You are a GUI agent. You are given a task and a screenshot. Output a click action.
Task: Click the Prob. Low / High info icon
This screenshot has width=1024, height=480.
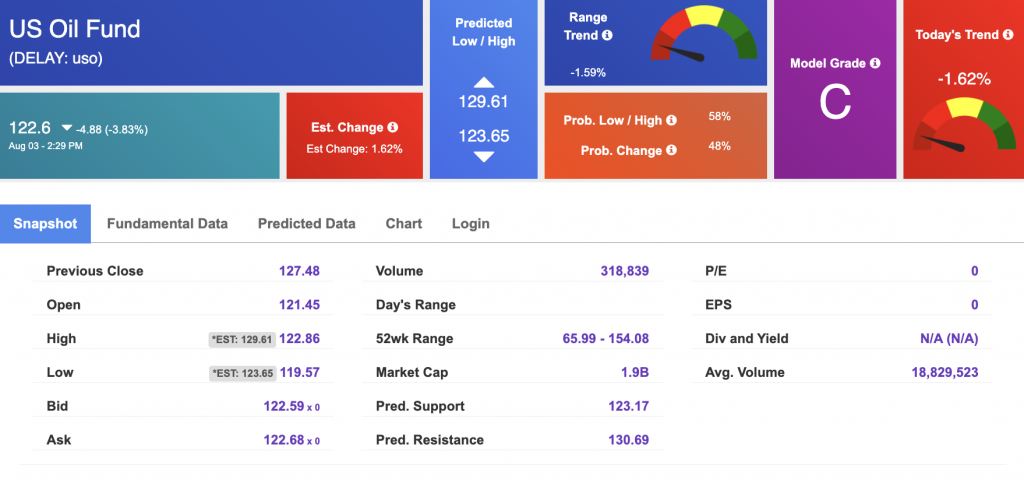671,120
